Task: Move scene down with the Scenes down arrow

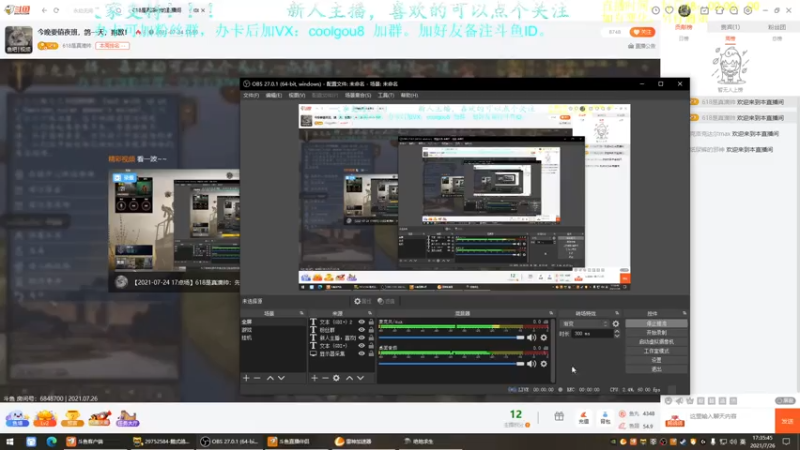Action: pyautogui.click(x=281, y=378)
